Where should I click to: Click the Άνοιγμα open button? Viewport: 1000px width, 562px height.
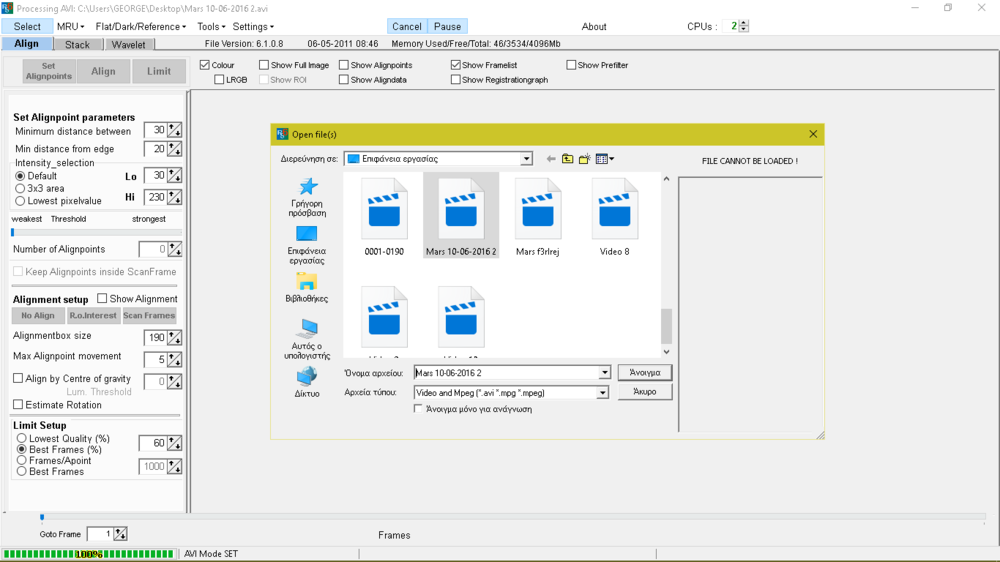[x=644, y=372]
